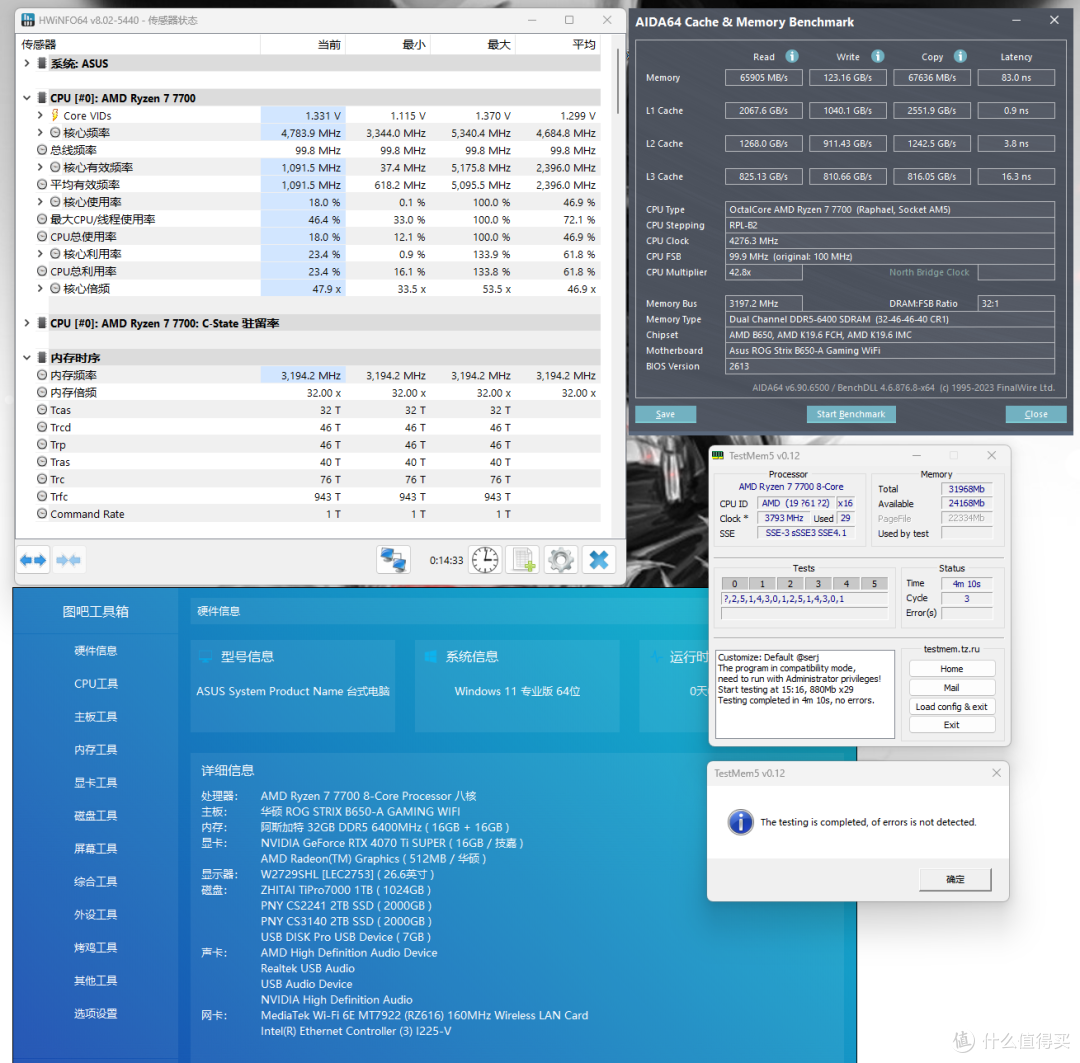Click the info icon next to Copy in AIDA64
1080x1063 pixels.
point(960,56)
